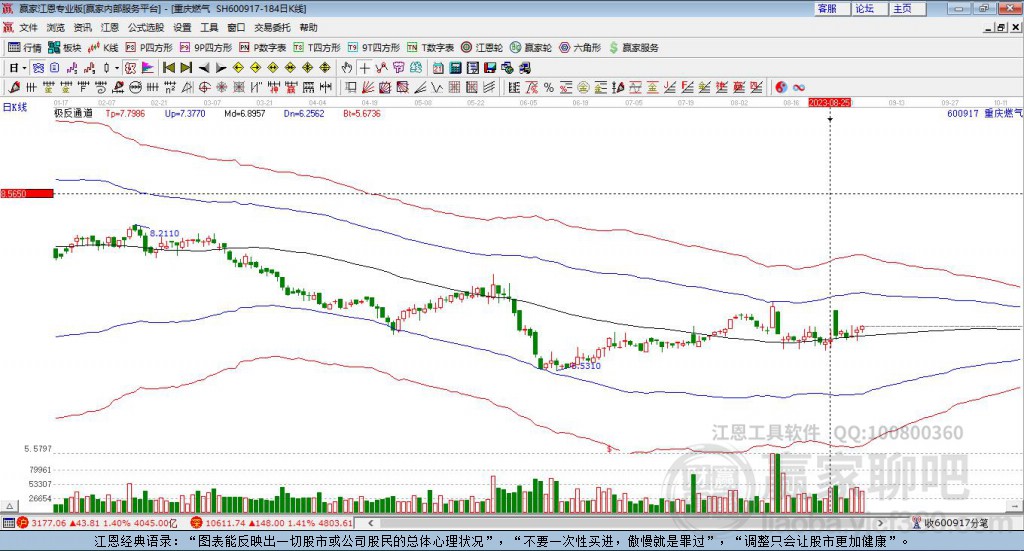Select the Gann fan lines tool

pyautogui.click(x=367, y=87)
